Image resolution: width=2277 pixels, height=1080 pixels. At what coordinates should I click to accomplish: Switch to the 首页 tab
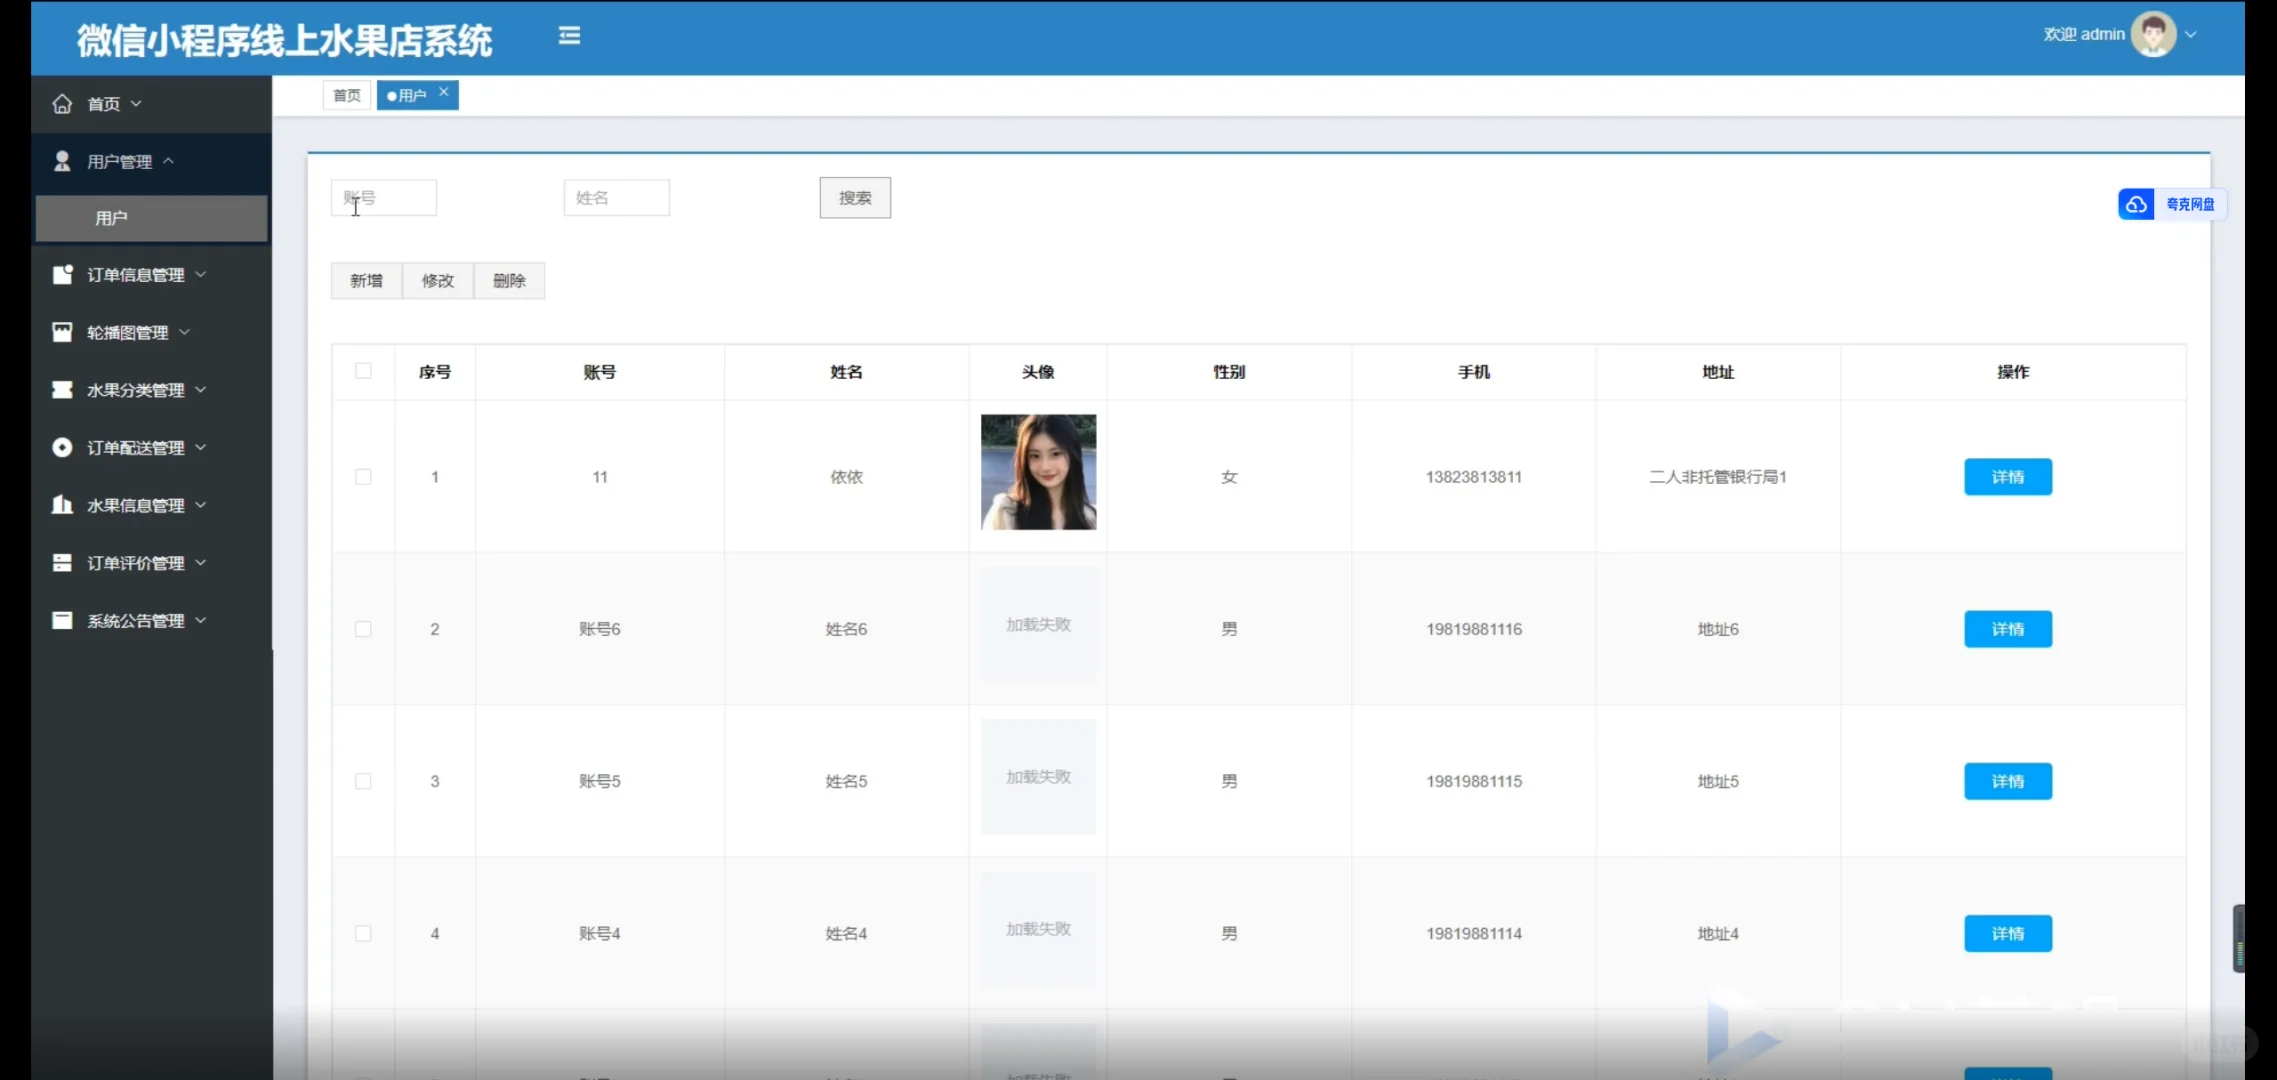click(347, 95)
